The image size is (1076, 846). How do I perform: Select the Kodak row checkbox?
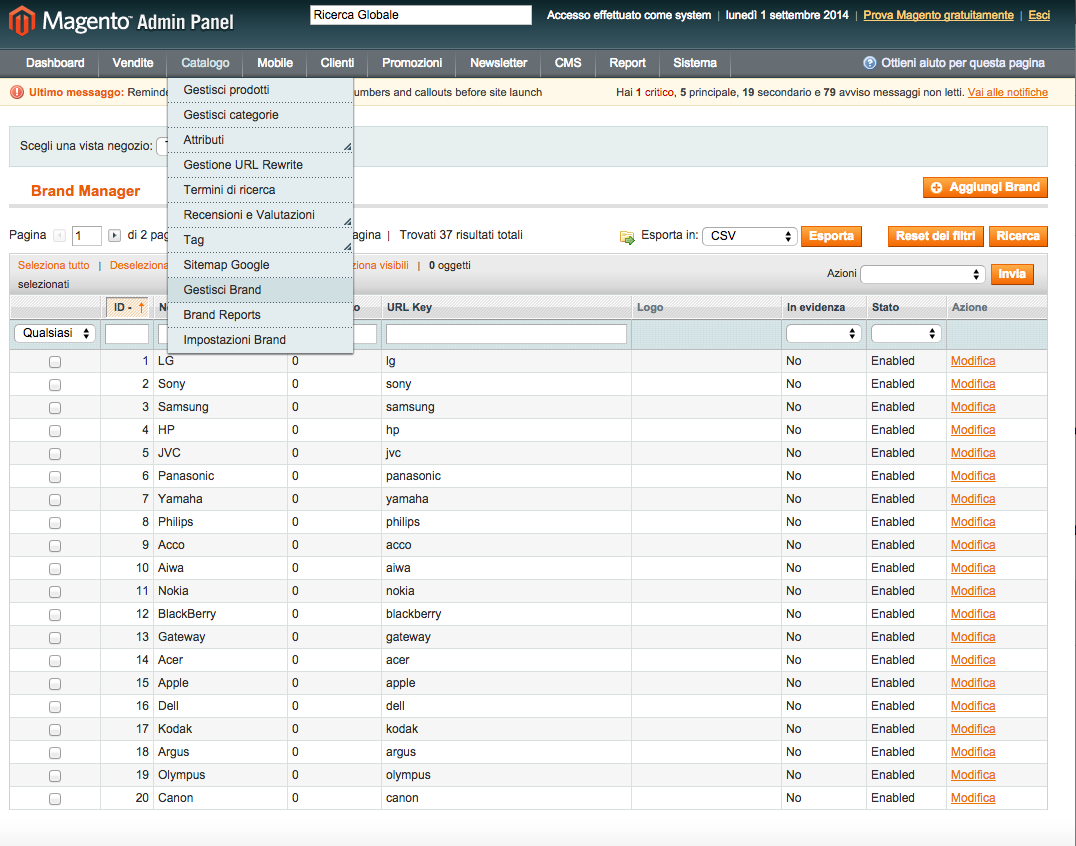click(x=55, y=729)
